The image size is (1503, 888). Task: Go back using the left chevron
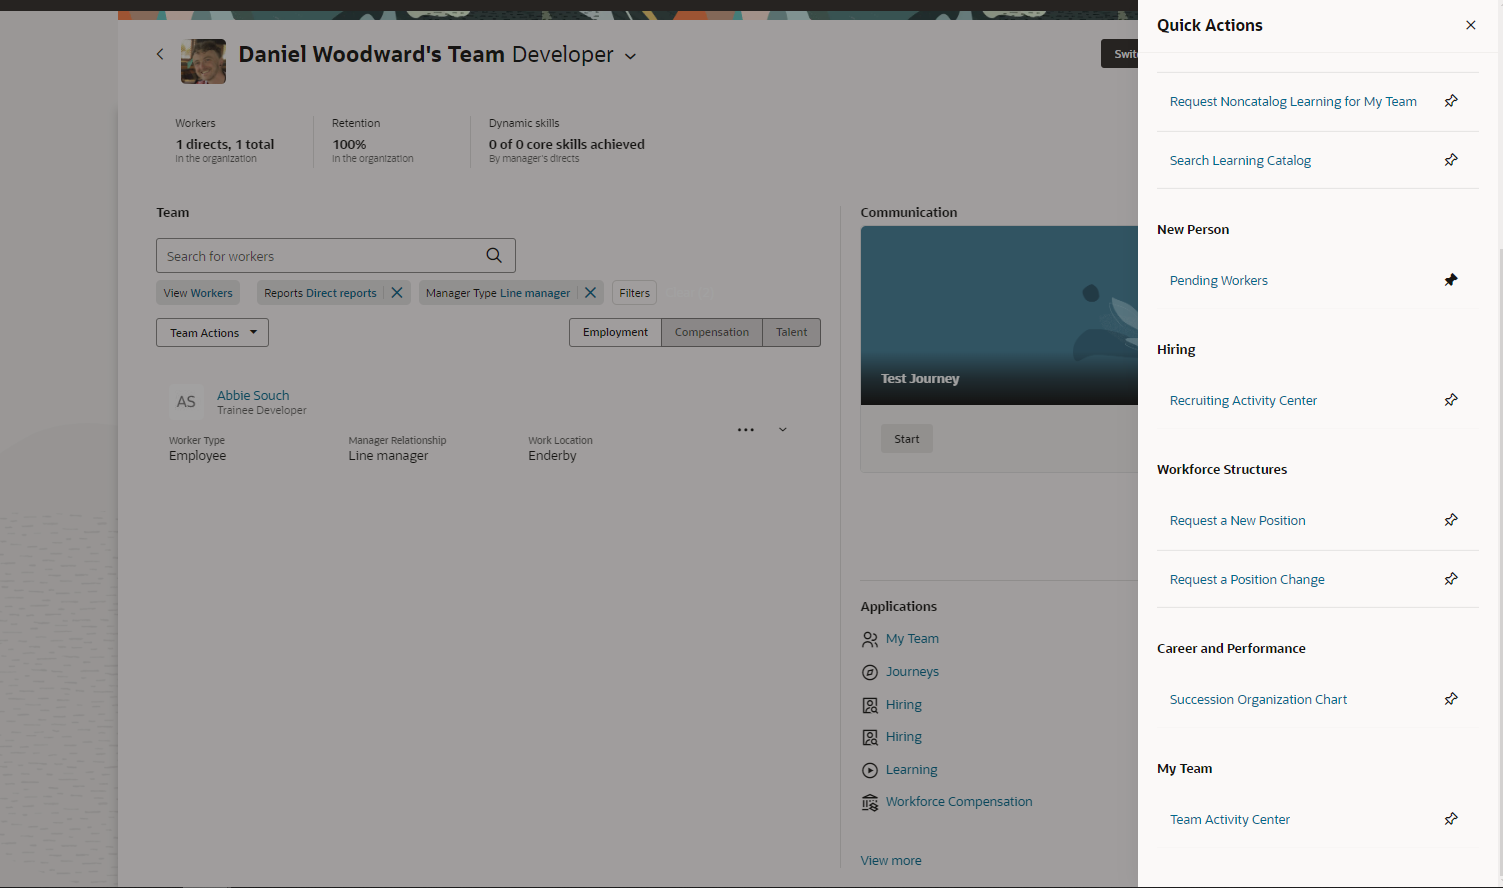coord(160,54)
